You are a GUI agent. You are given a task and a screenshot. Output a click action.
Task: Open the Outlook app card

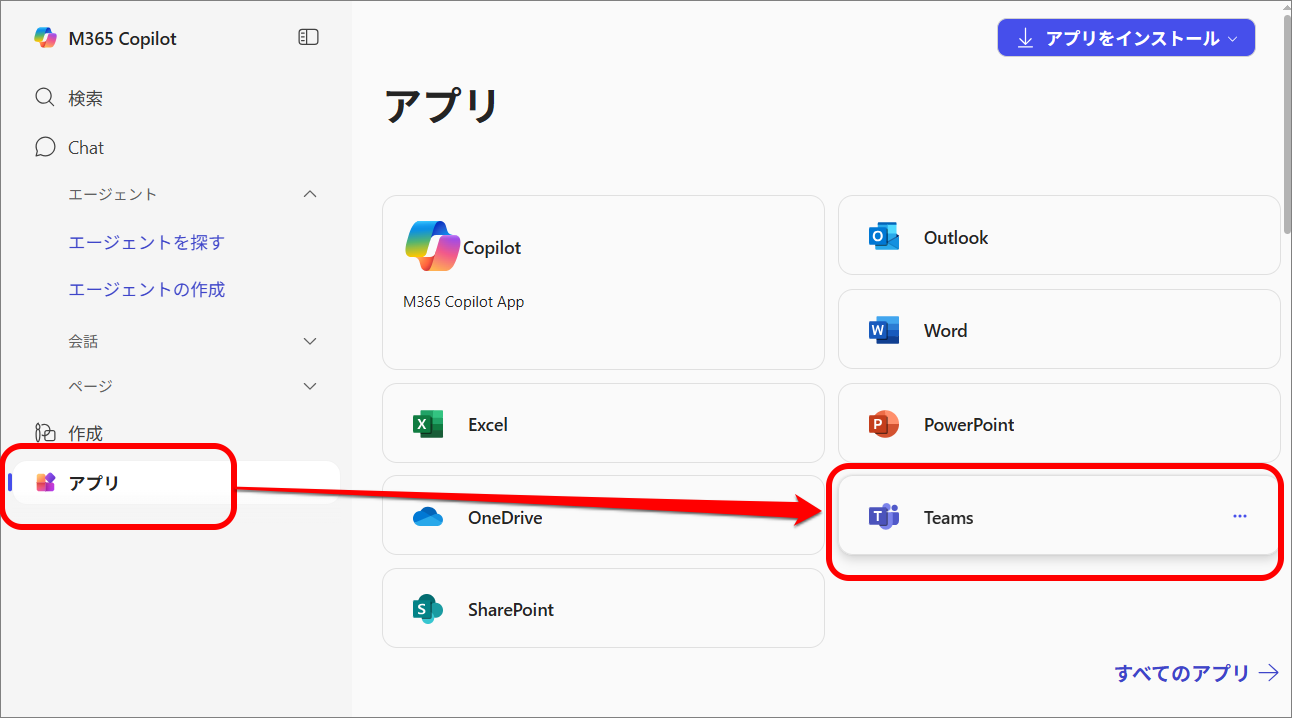tap(1059, 235)
